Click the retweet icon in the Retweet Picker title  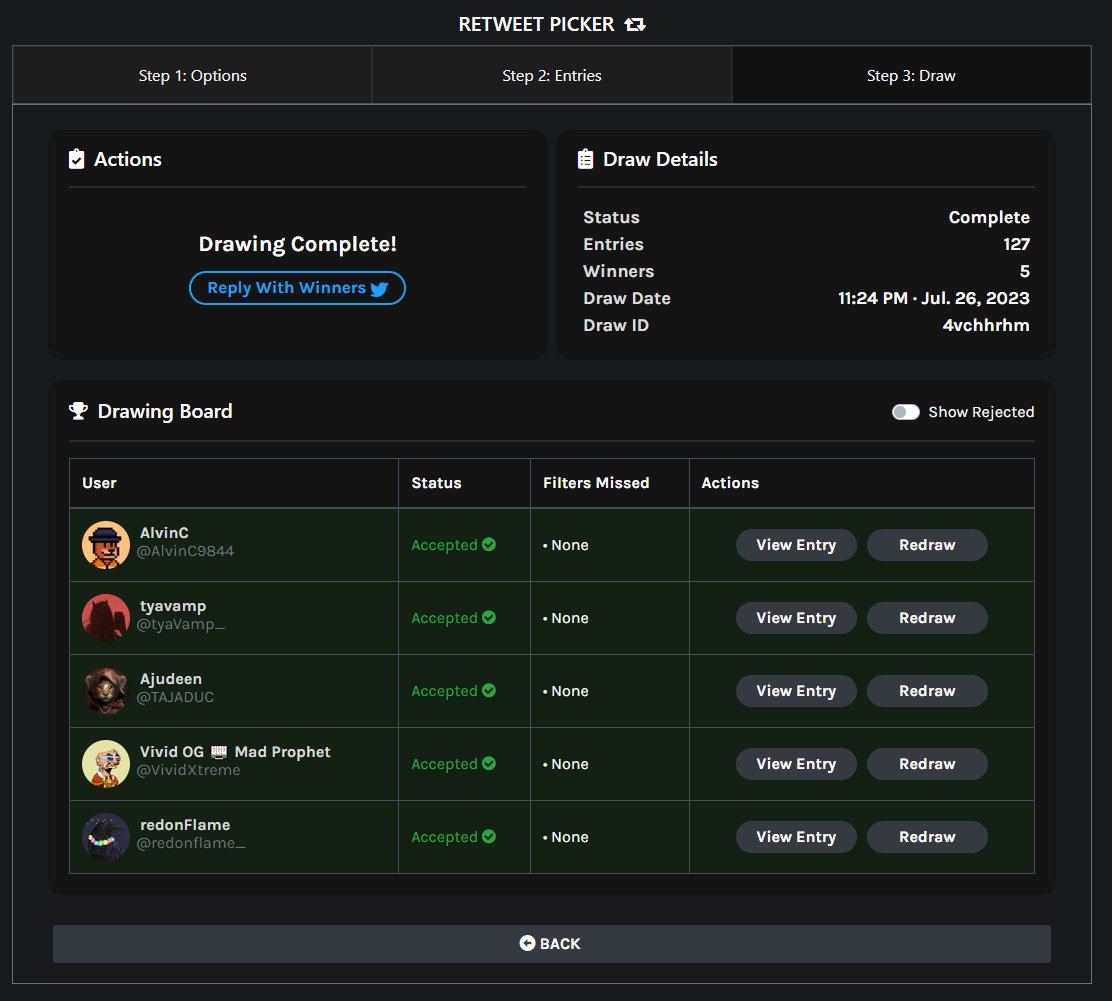pos(635,23)
